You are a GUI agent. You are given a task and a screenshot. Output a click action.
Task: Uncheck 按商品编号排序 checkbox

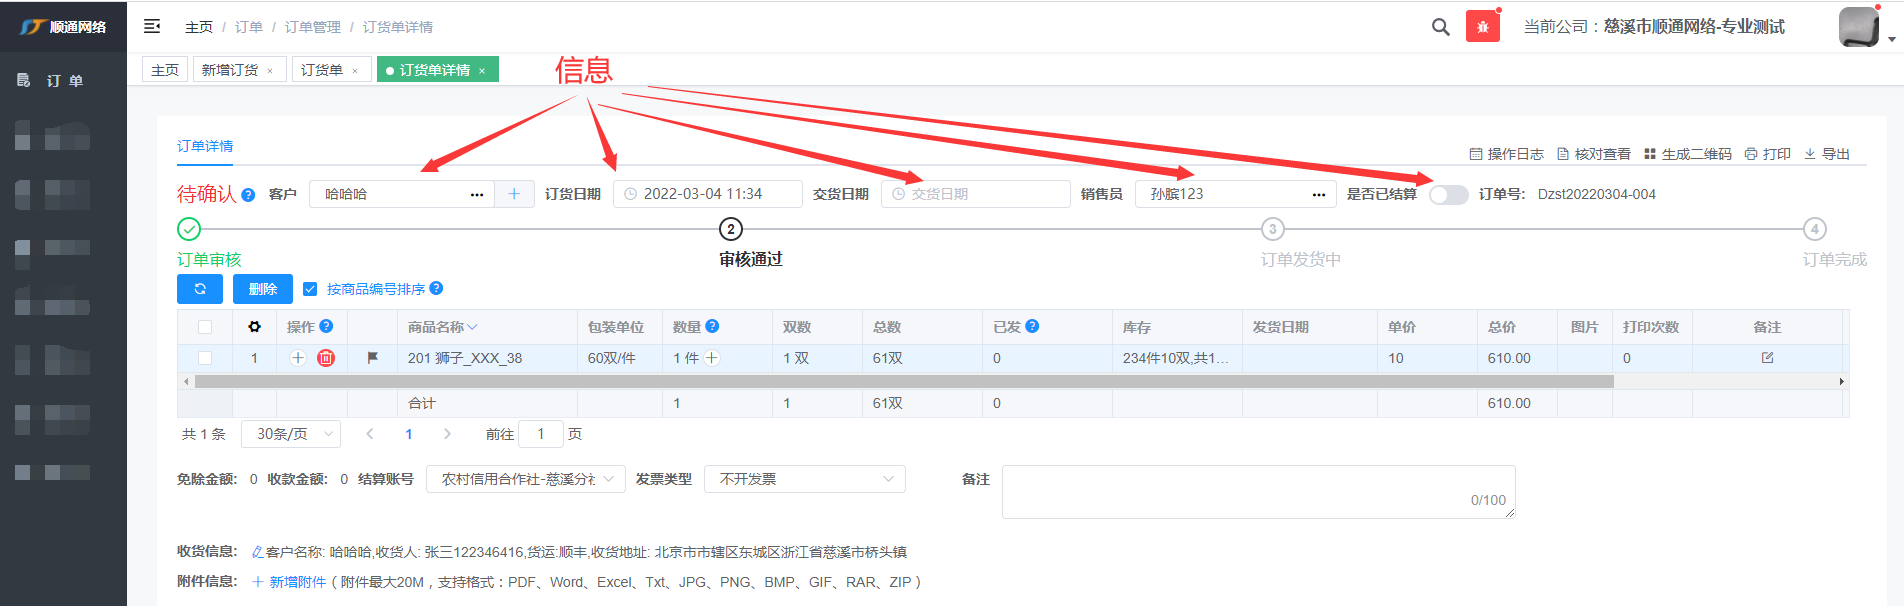tap(310, 289)
